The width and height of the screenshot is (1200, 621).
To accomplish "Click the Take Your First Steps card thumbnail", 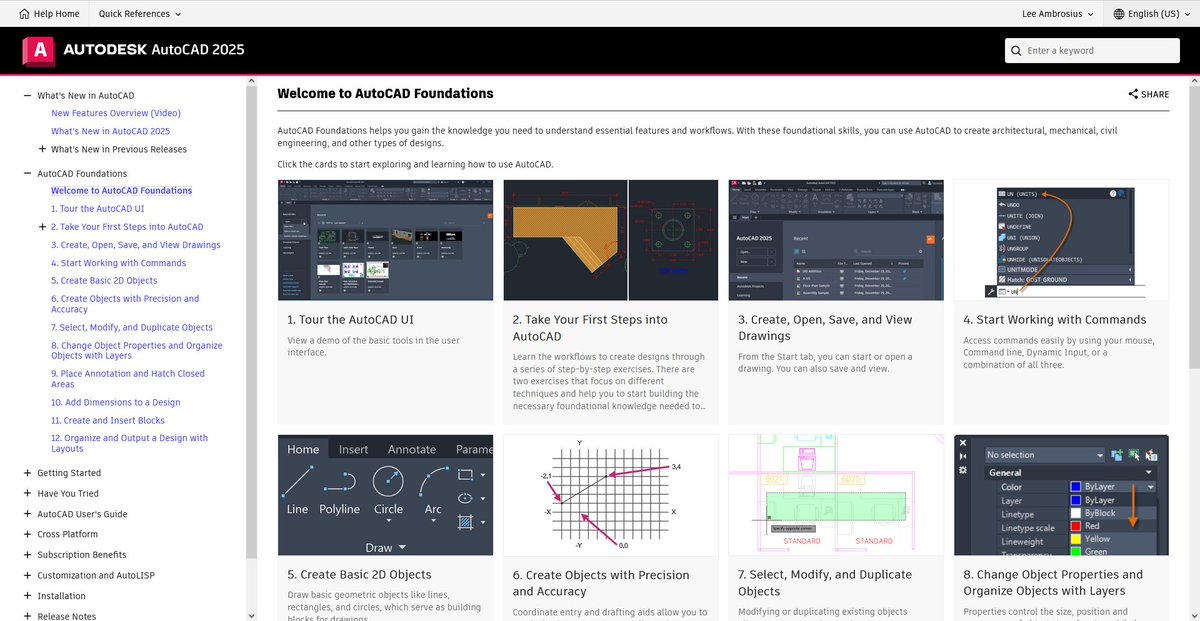I will point(611,240).
